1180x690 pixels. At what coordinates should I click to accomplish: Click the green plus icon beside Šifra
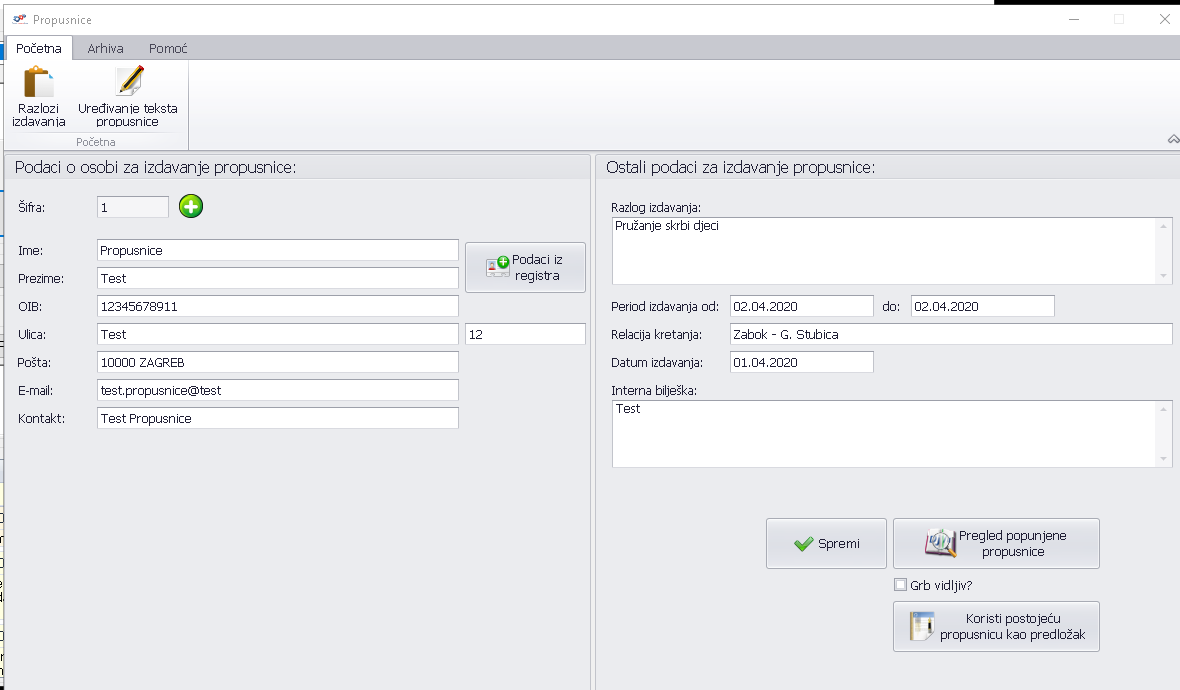point(190,207)
